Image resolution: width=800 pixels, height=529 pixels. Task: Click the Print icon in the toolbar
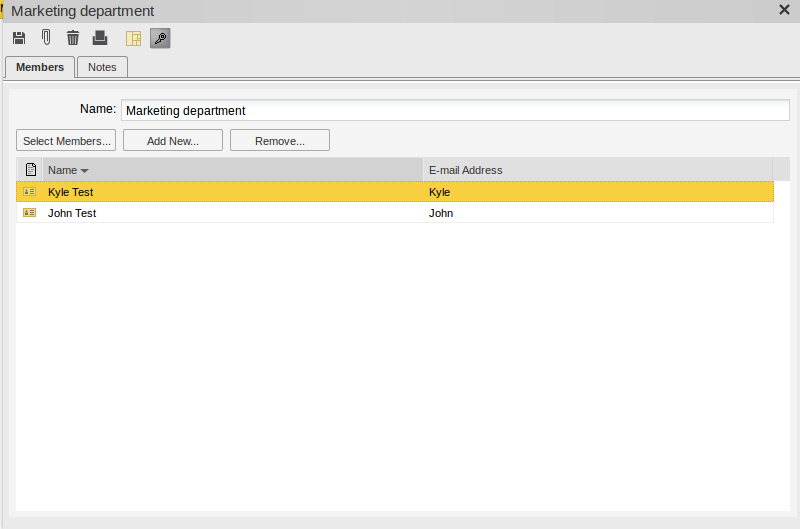tap(100, 38)
